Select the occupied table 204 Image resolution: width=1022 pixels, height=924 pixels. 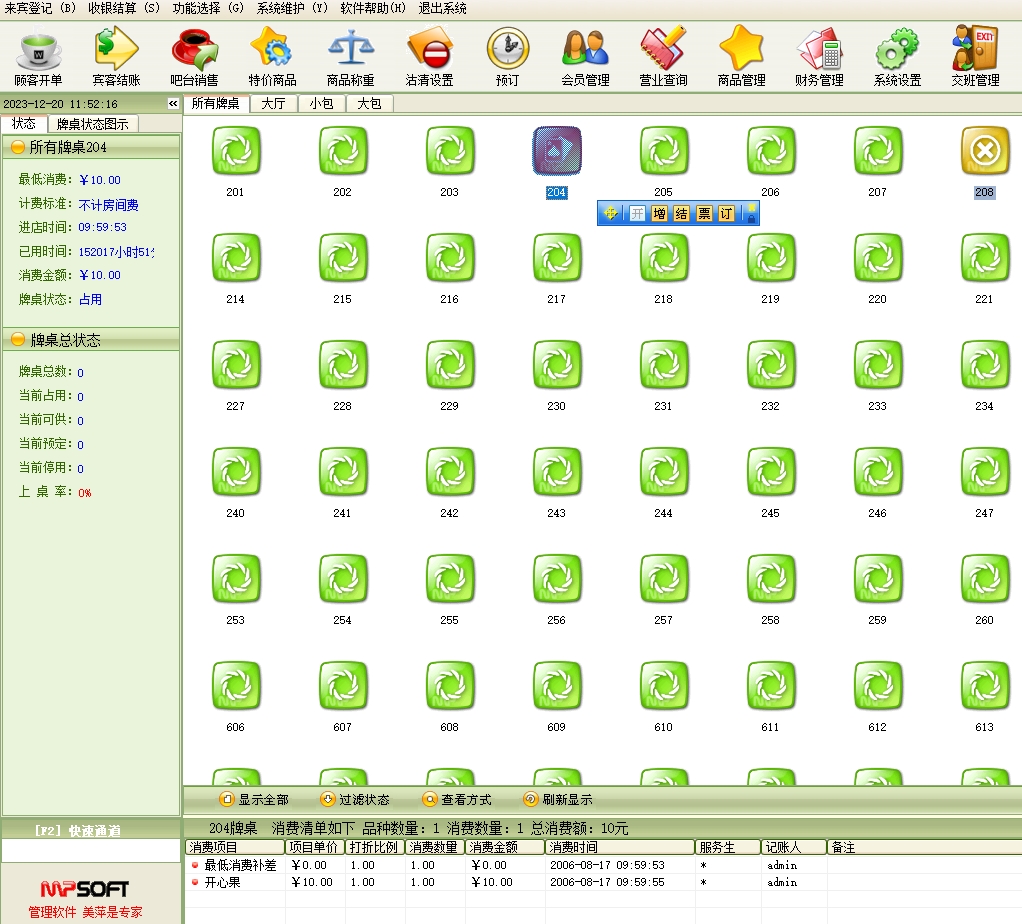556,152
